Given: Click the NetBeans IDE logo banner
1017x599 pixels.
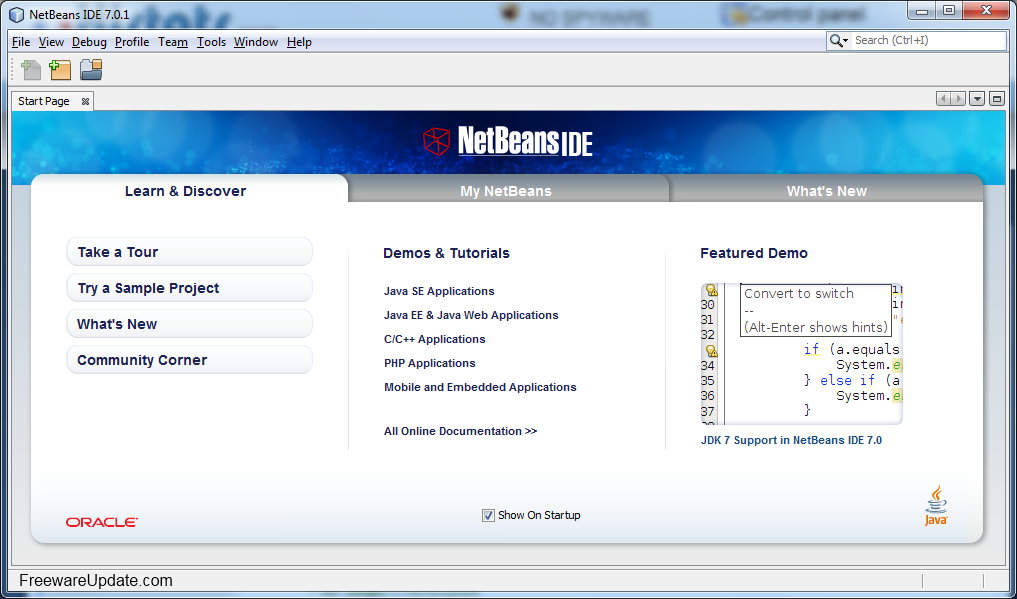Looking at the screenshot, I should tap(507, 141).
